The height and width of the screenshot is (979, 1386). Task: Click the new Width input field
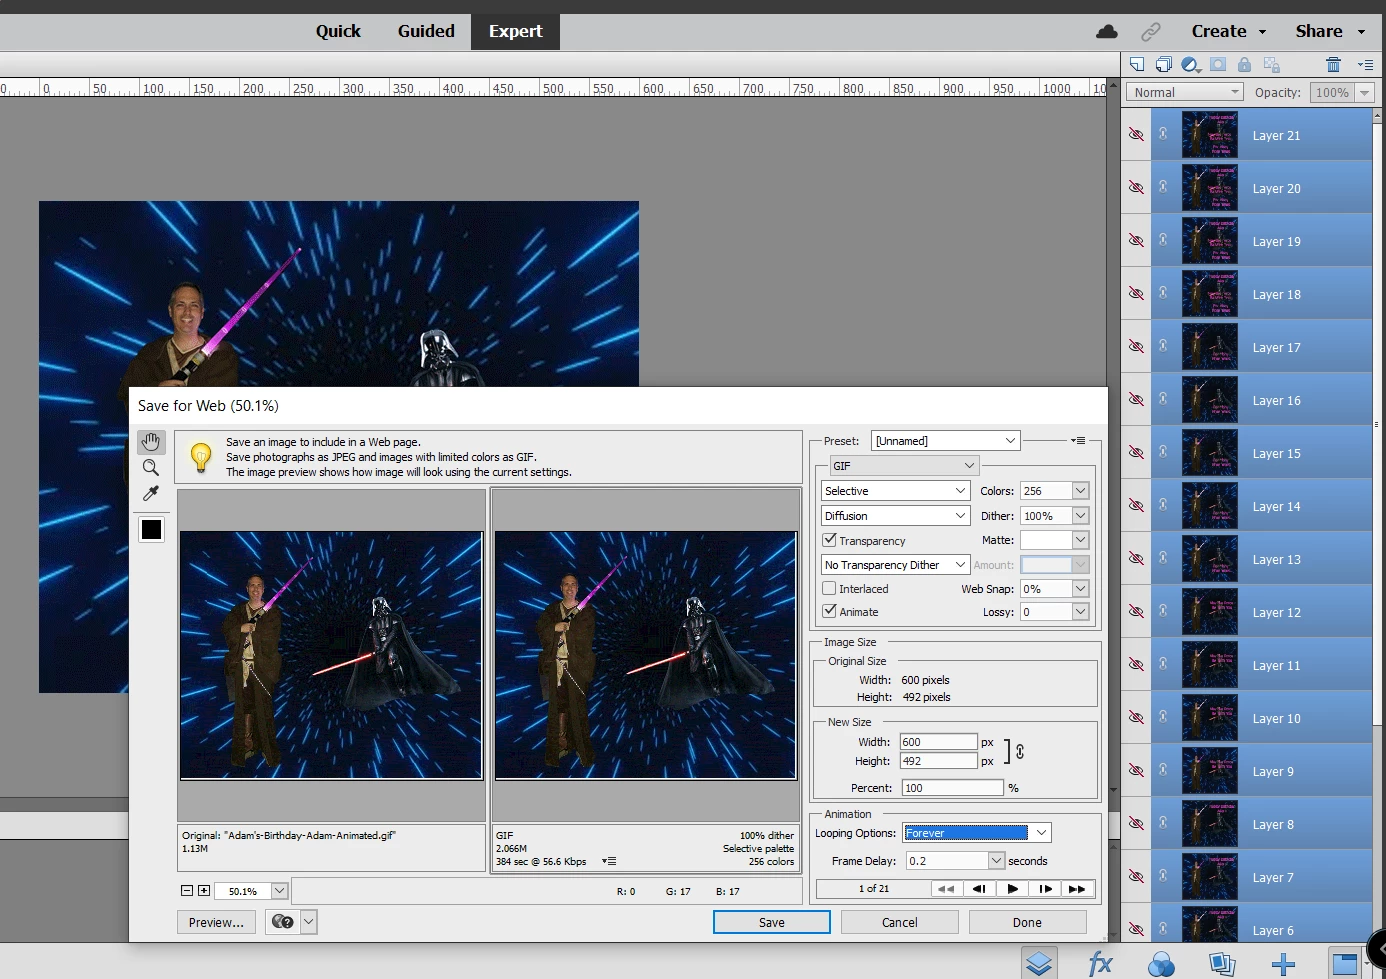(938, 742)
